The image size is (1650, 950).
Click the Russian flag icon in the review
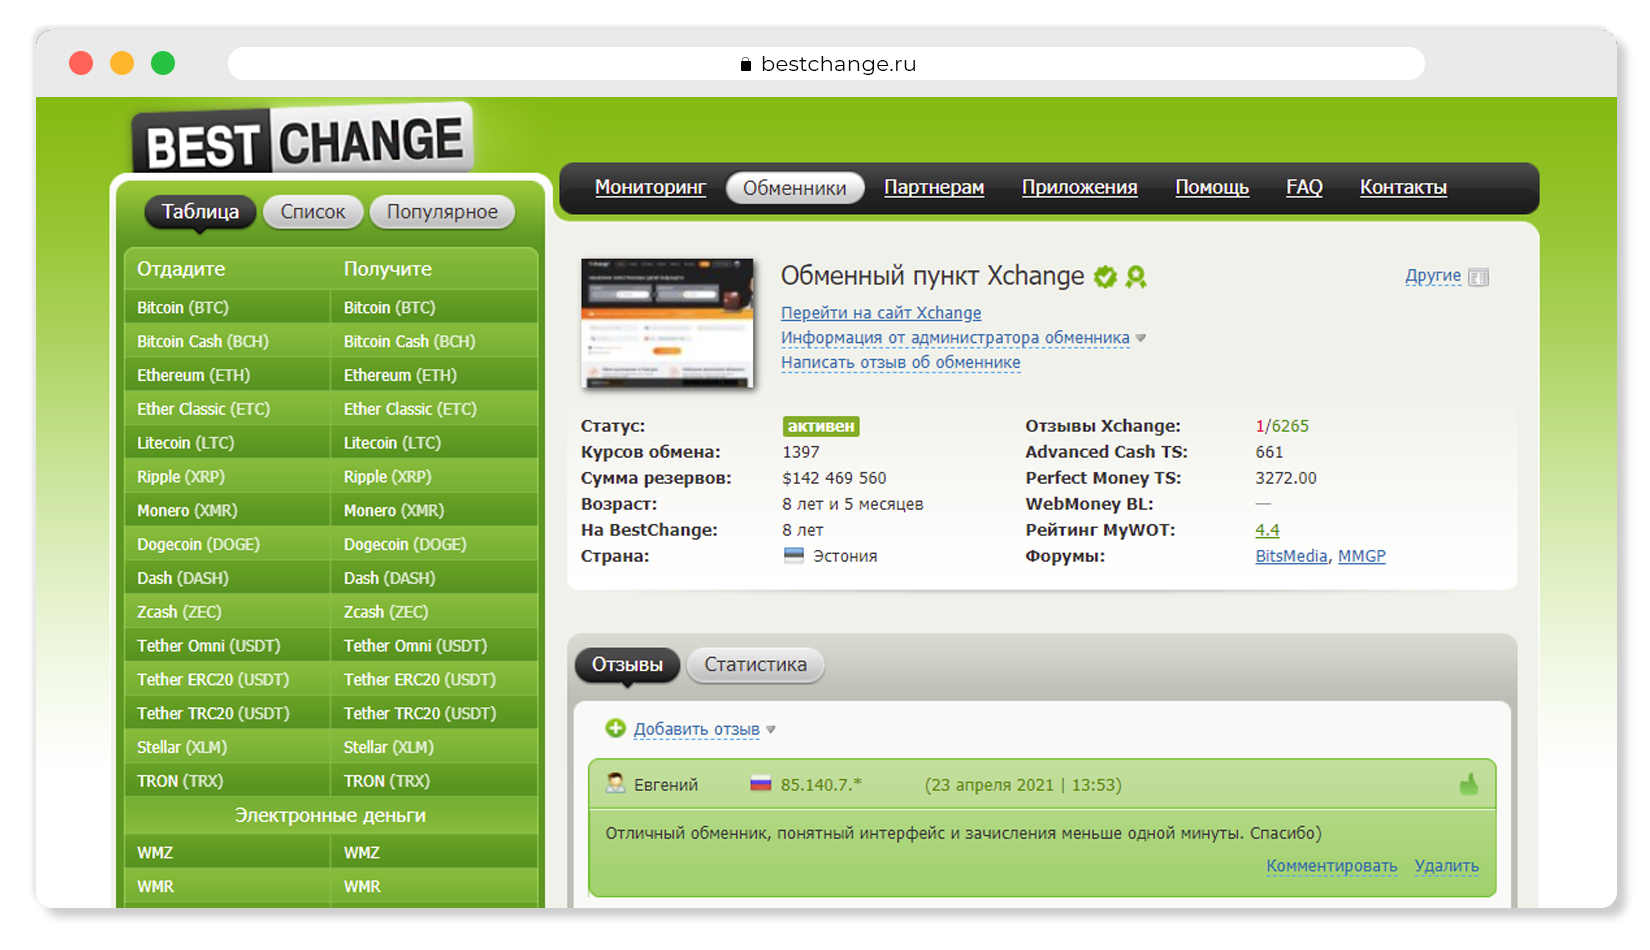coord(761,784)
